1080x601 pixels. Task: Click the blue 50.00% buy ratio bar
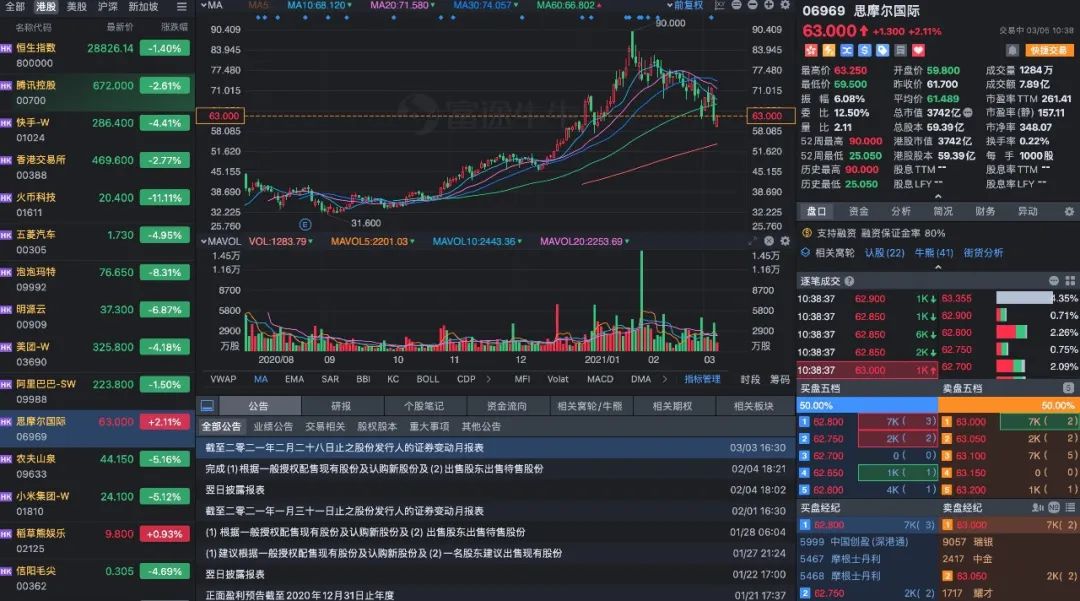click(867, 405)
